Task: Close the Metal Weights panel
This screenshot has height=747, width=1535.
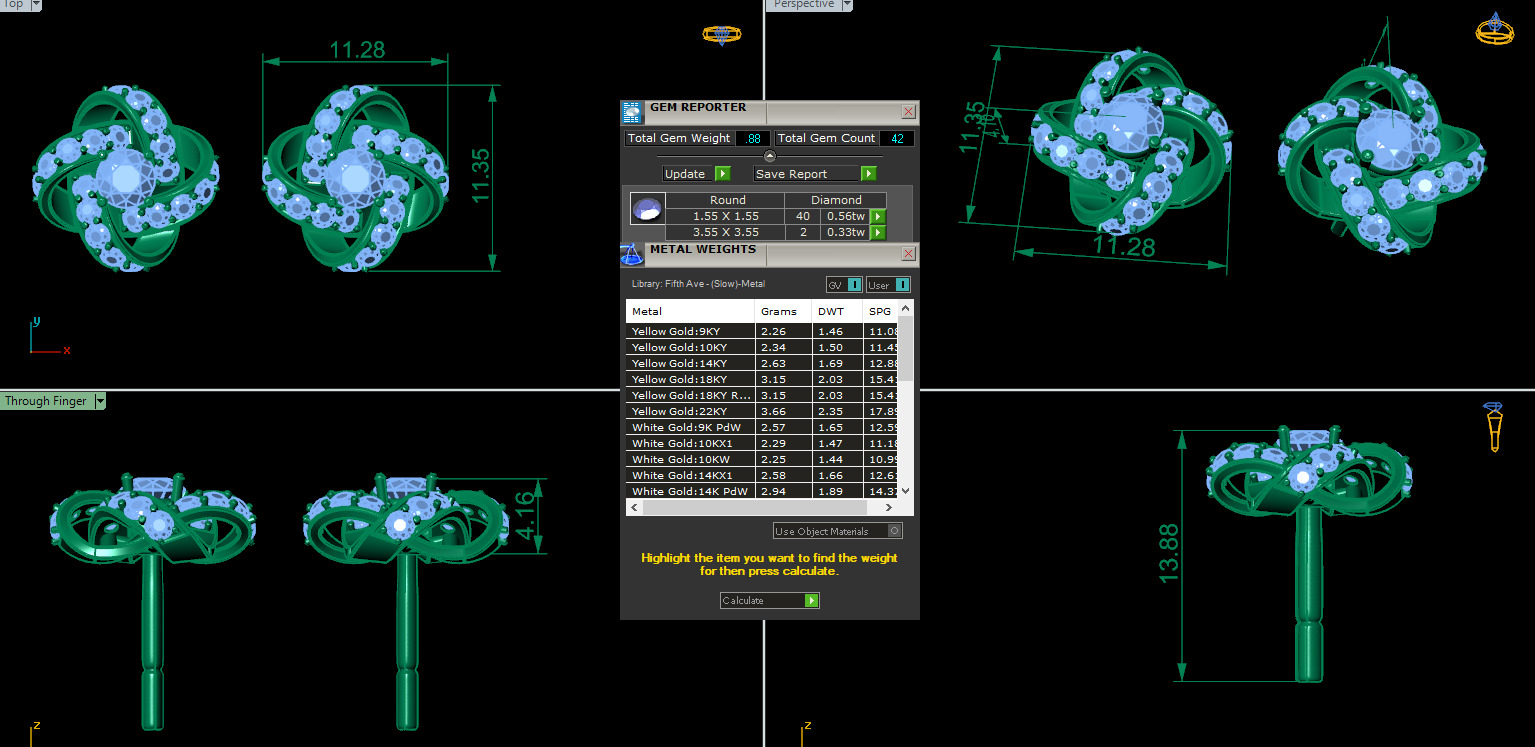Action: tap(908, 254)
